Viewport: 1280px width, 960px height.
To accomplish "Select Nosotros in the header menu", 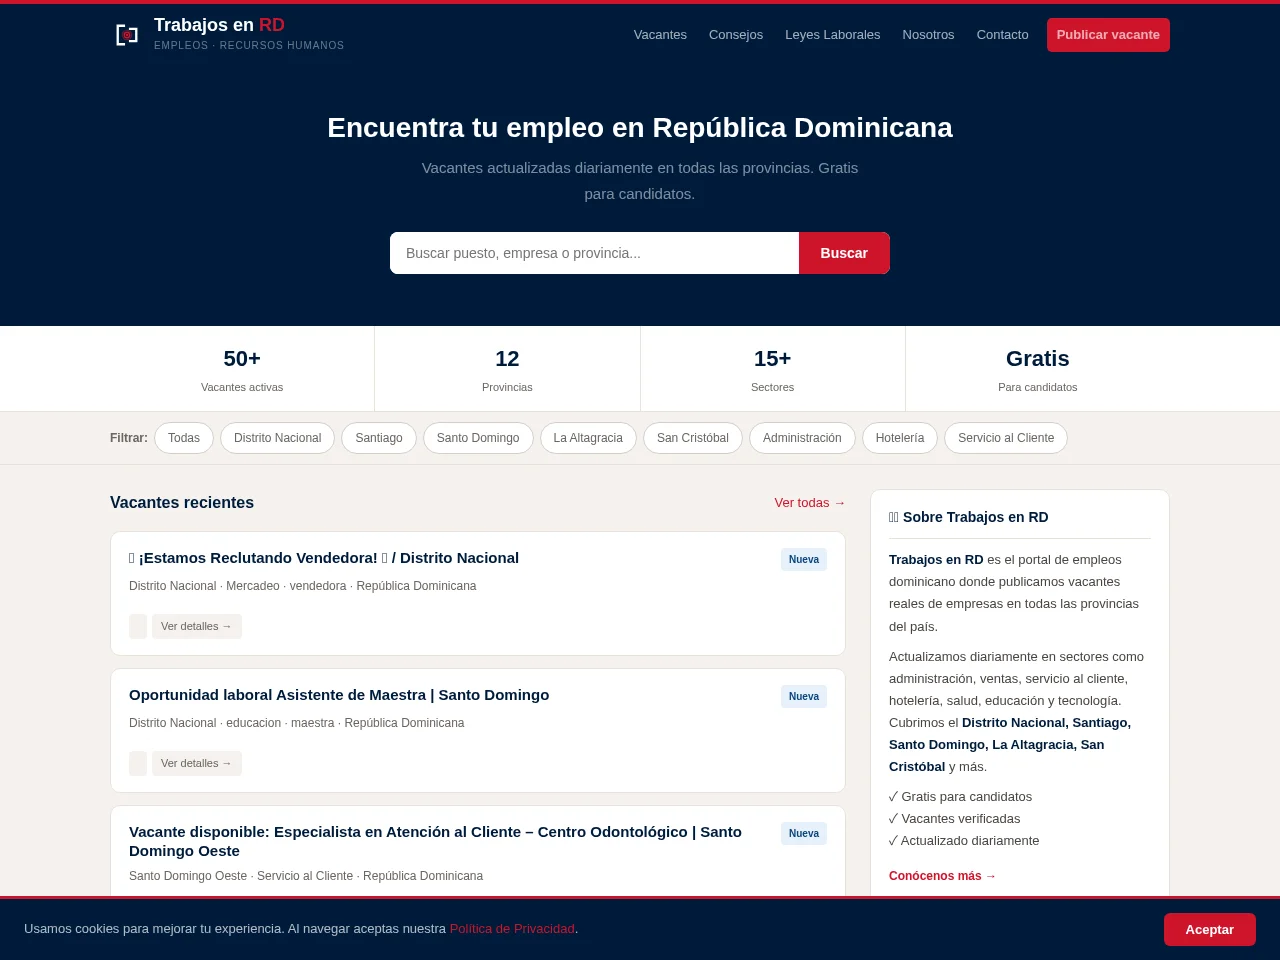I will (928, 35).
